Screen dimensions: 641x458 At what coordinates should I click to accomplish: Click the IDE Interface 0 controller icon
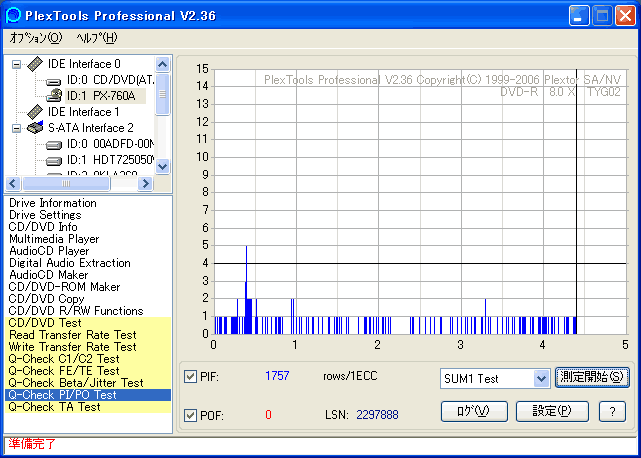35,64
